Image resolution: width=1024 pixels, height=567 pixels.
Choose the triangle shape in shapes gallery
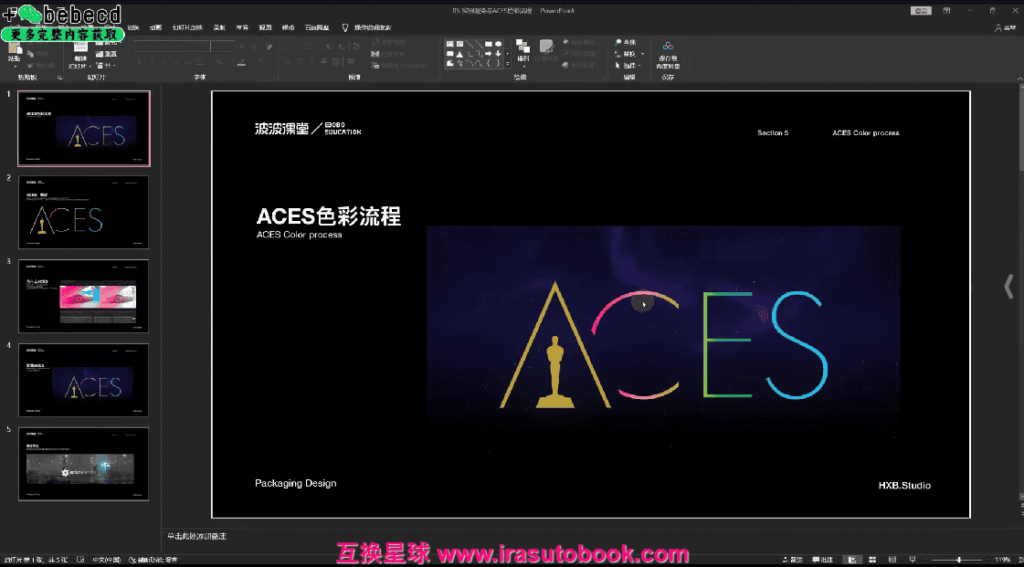(460, 54)
